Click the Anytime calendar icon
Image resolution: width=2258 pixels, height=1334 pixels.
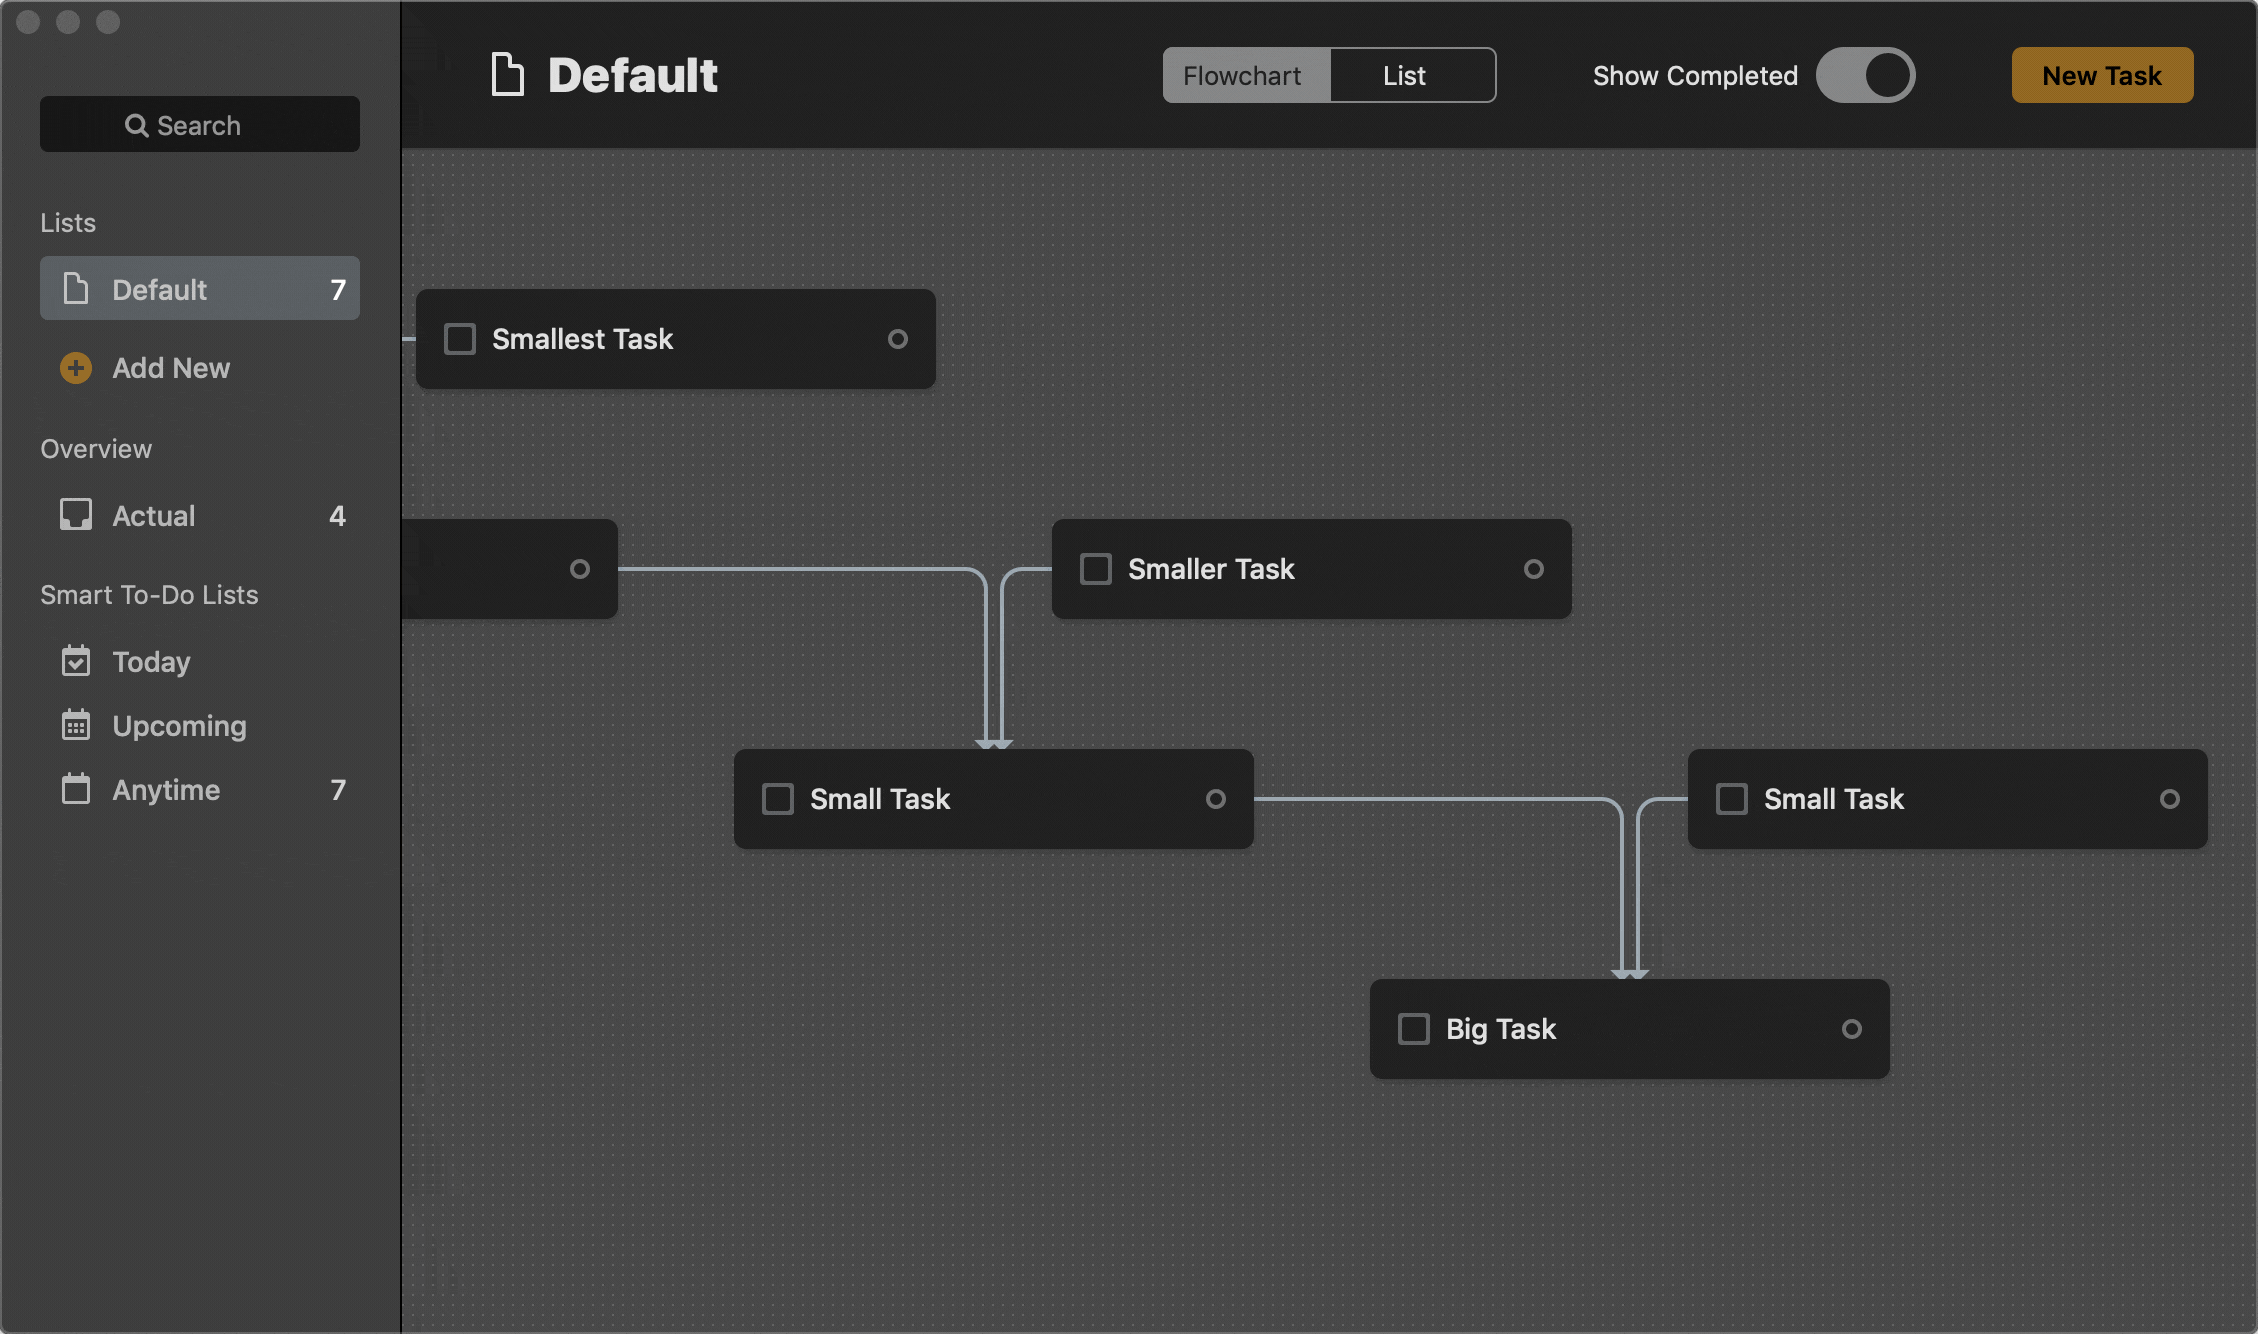(73, 786)
